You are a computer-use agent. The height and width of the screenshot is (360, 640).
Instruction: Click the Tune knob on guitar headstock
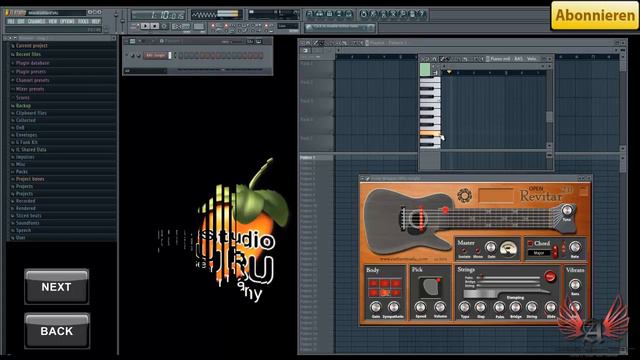(x=567, y=210)
